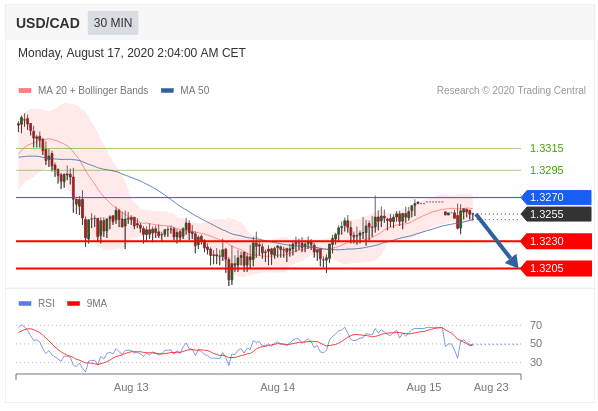Click the Aug 13 date axis label

[x=131, y=387]
